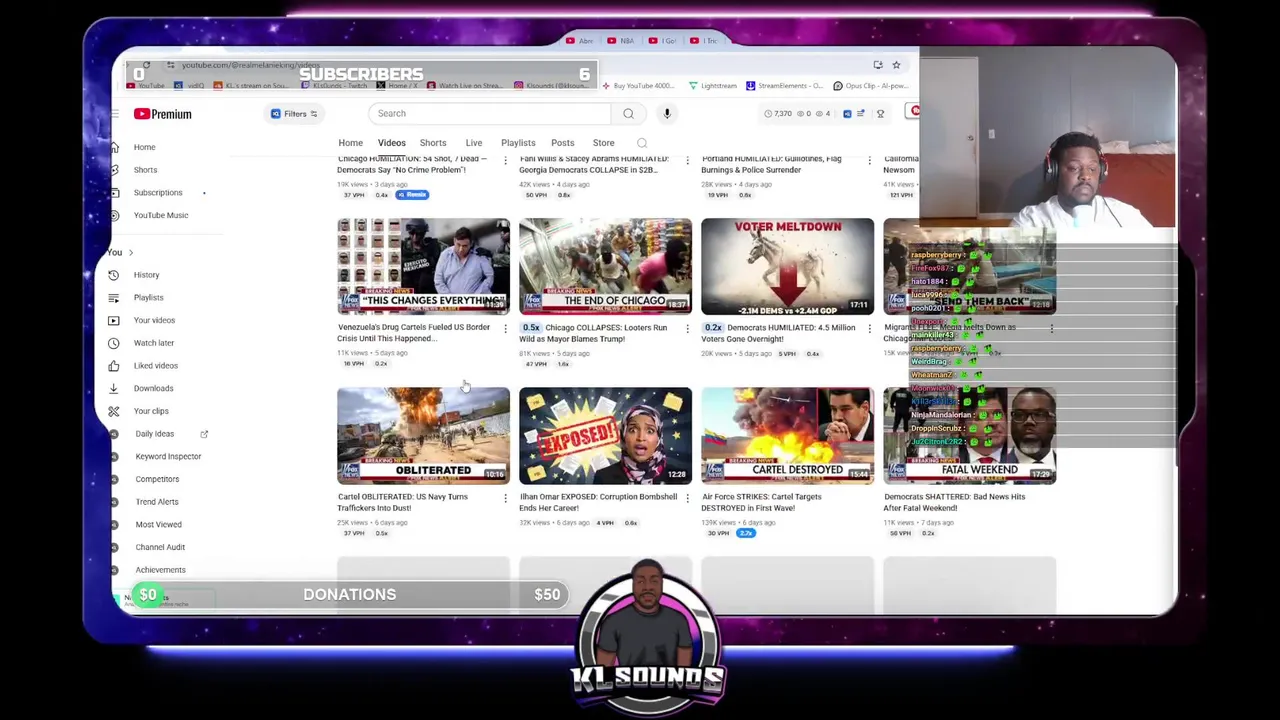This screenshot has height=720, width=1280.
Task: Open the FATAL WEEKEND video thumbnail
Action: pyautogui.click(x=969, y=435)
